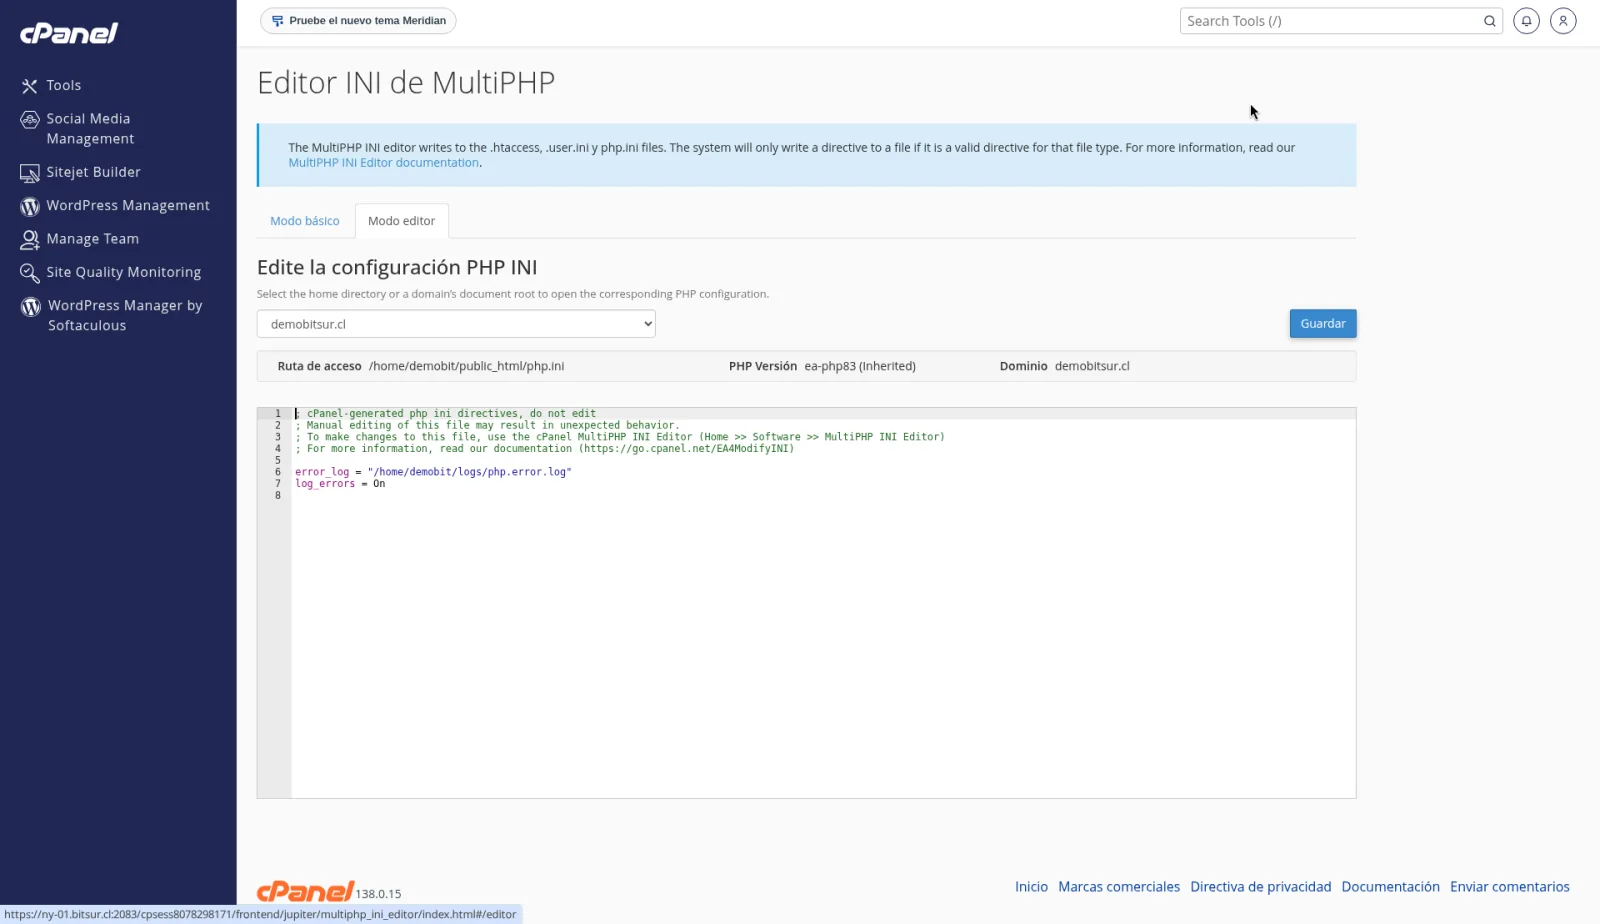The image size is (1600, 924).
Task: Click Pruebe el nuevo tema Meridian button
Action: pos(358,21)
